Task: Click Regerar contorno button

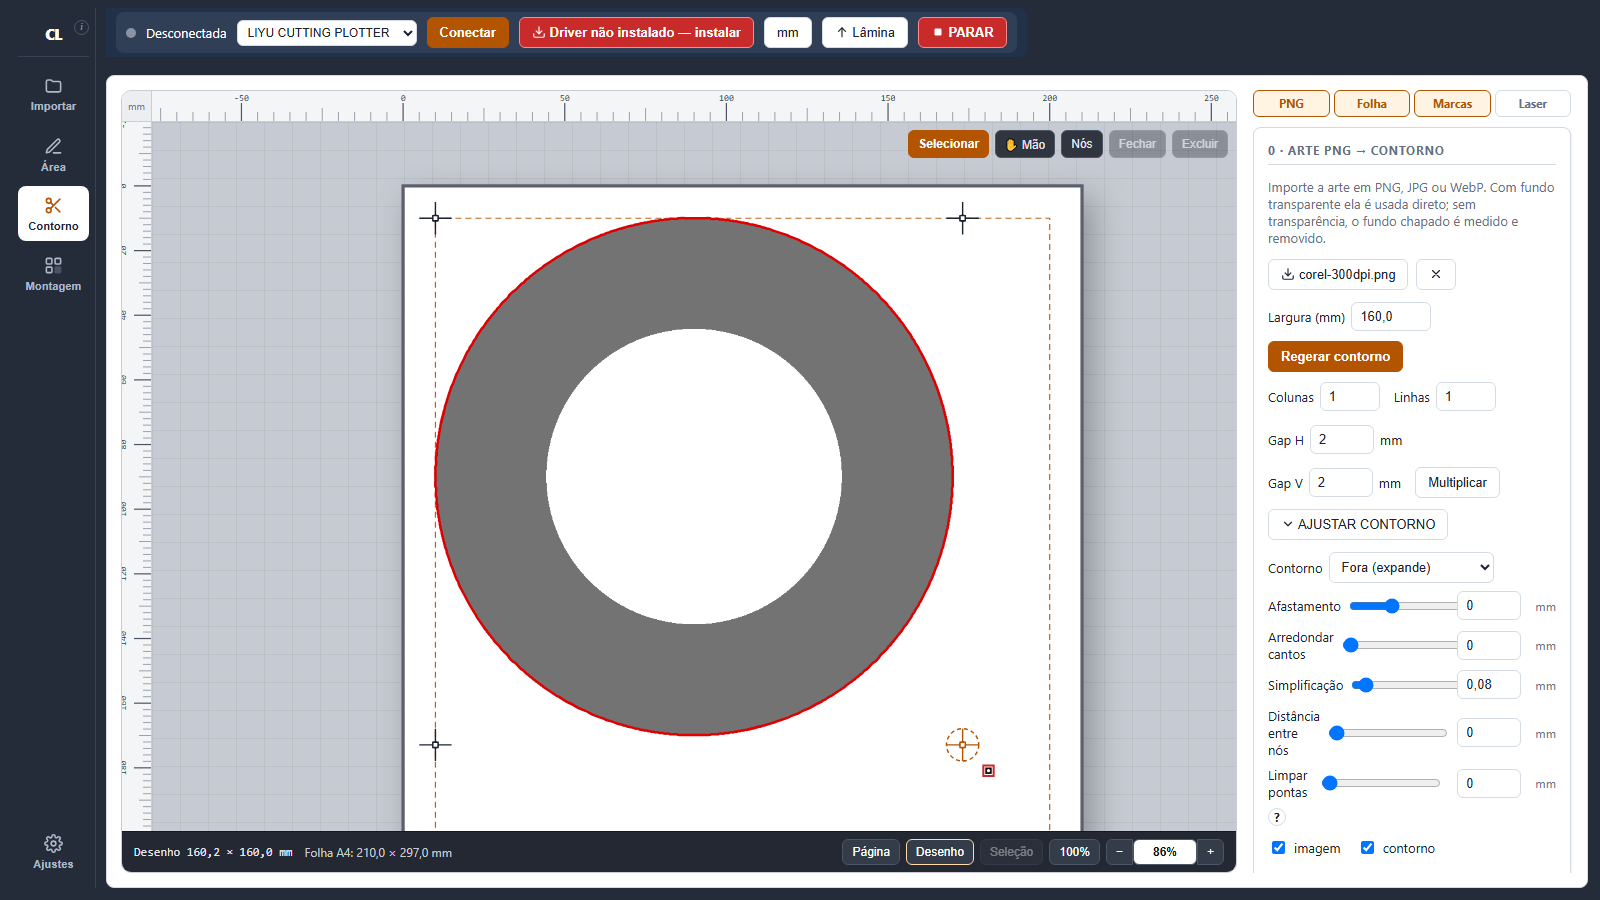Action: coord(1335,356)
